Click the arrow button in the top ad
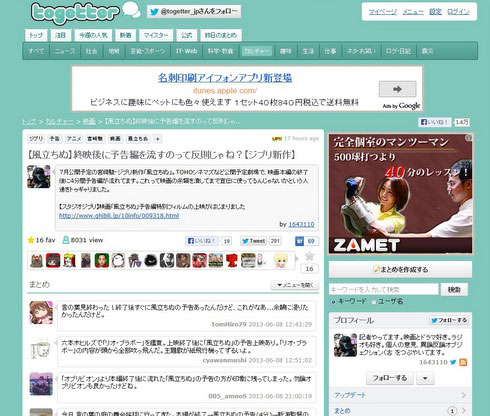The image size is (490, 416). point(397,89)
